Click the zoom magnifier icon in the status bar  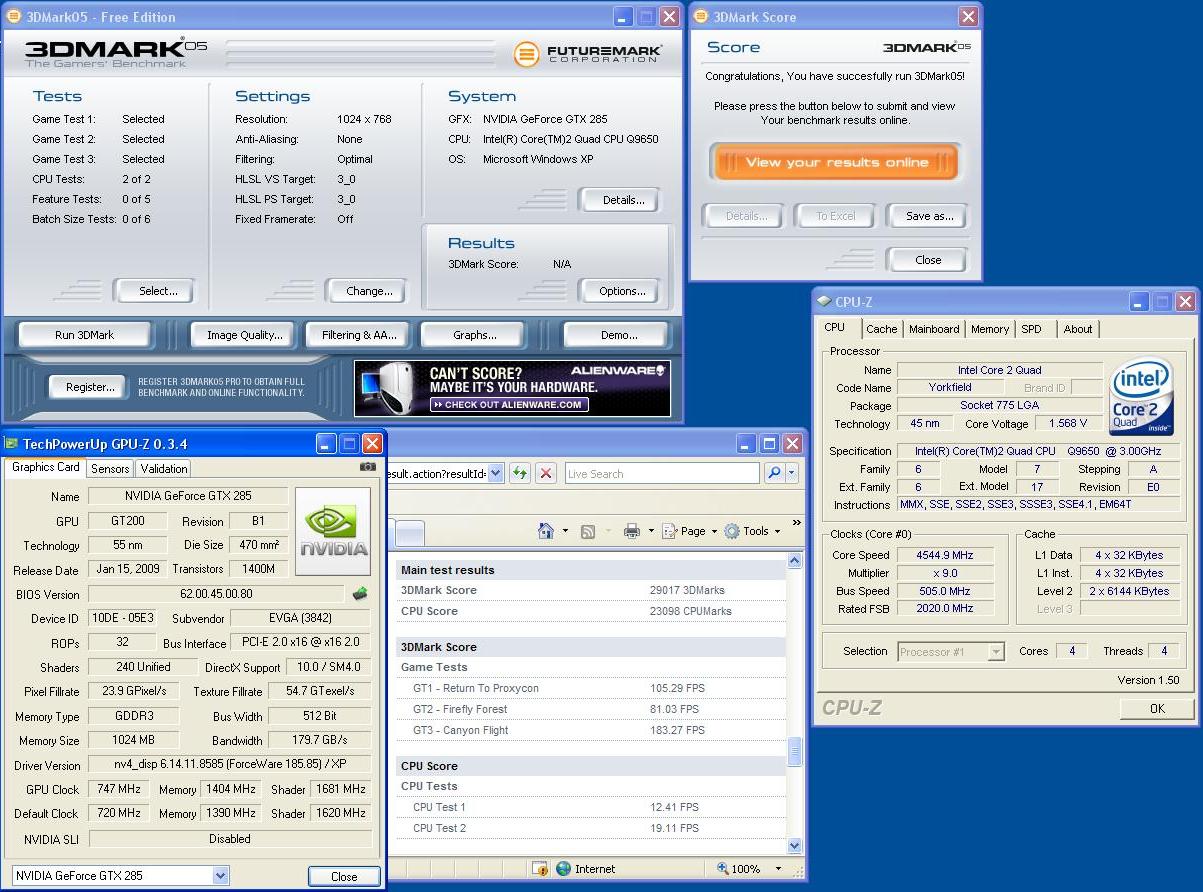tap(723, 869)
